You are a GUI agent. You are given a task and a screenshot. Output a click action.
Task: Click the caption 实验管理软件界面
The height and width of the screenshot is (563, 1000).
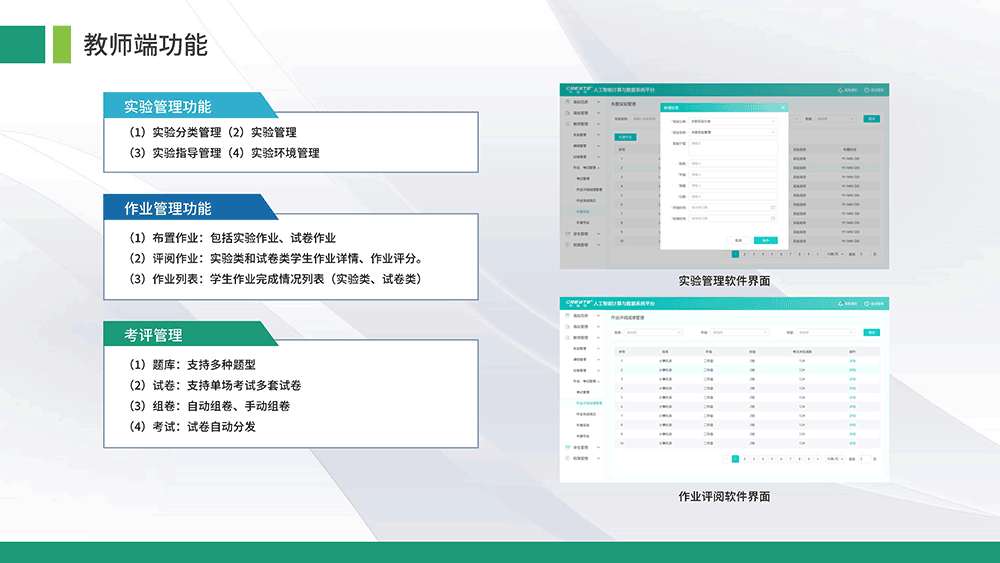pos(724,281)
